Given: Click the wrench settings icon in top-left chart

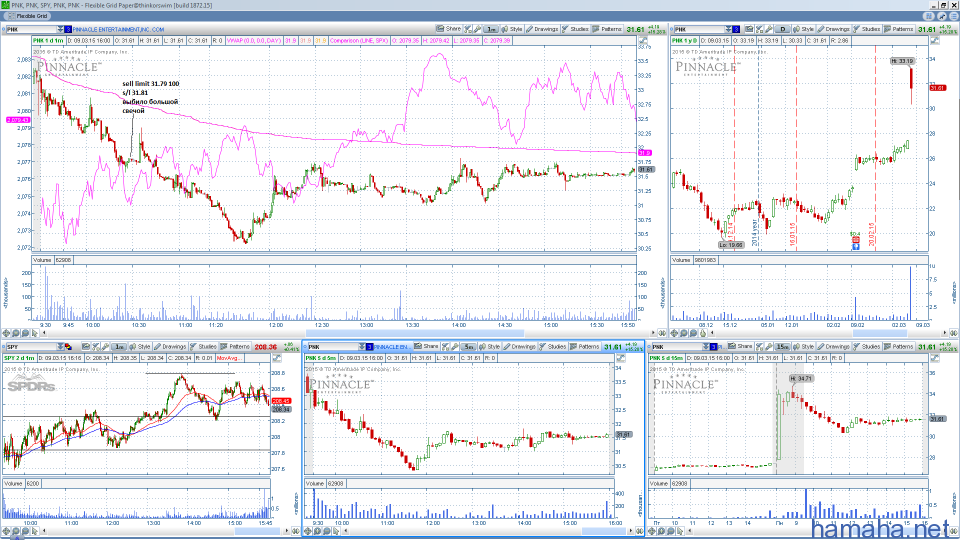Looking at the screenshot, I should click(477, 29).
